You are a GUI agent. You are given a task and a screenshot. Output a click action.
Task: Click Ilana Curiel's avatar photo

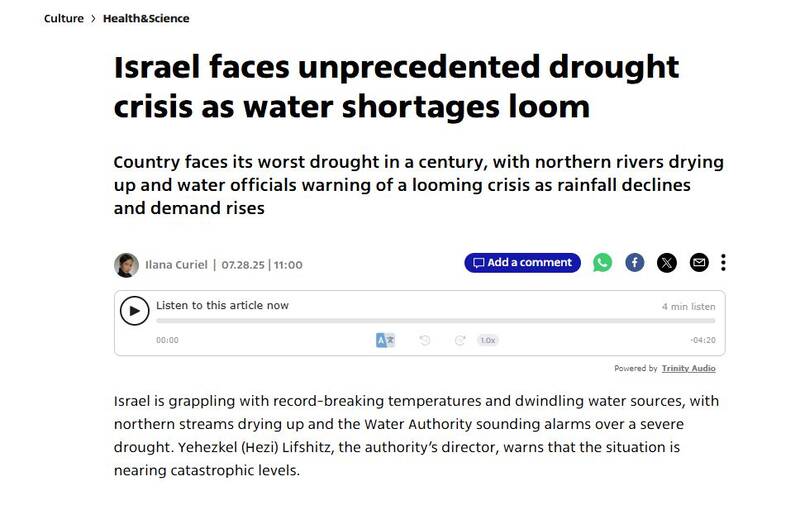pyautogui.click(x=126, y=265)
